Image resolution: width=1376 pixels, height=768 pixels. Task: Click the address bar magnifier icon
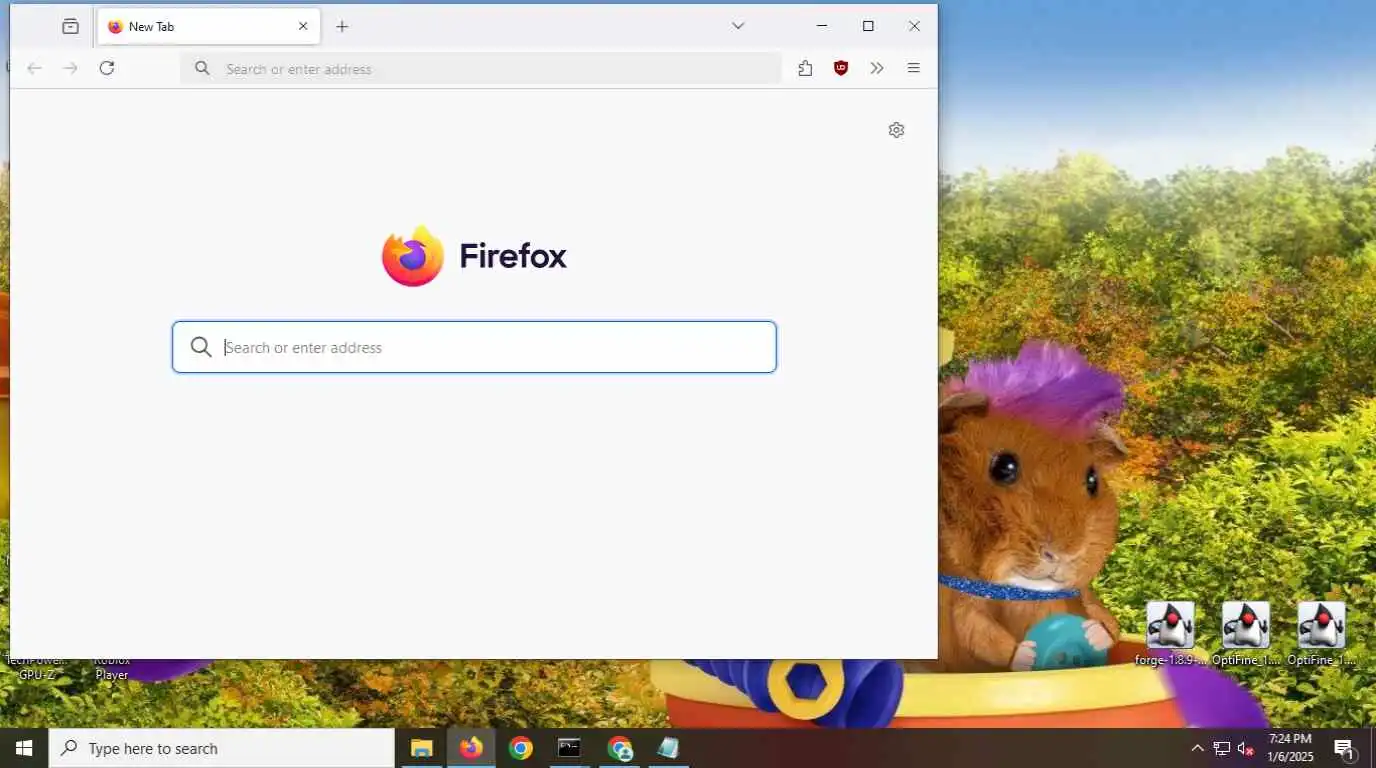pyautogui.click(x=202, y=68)
